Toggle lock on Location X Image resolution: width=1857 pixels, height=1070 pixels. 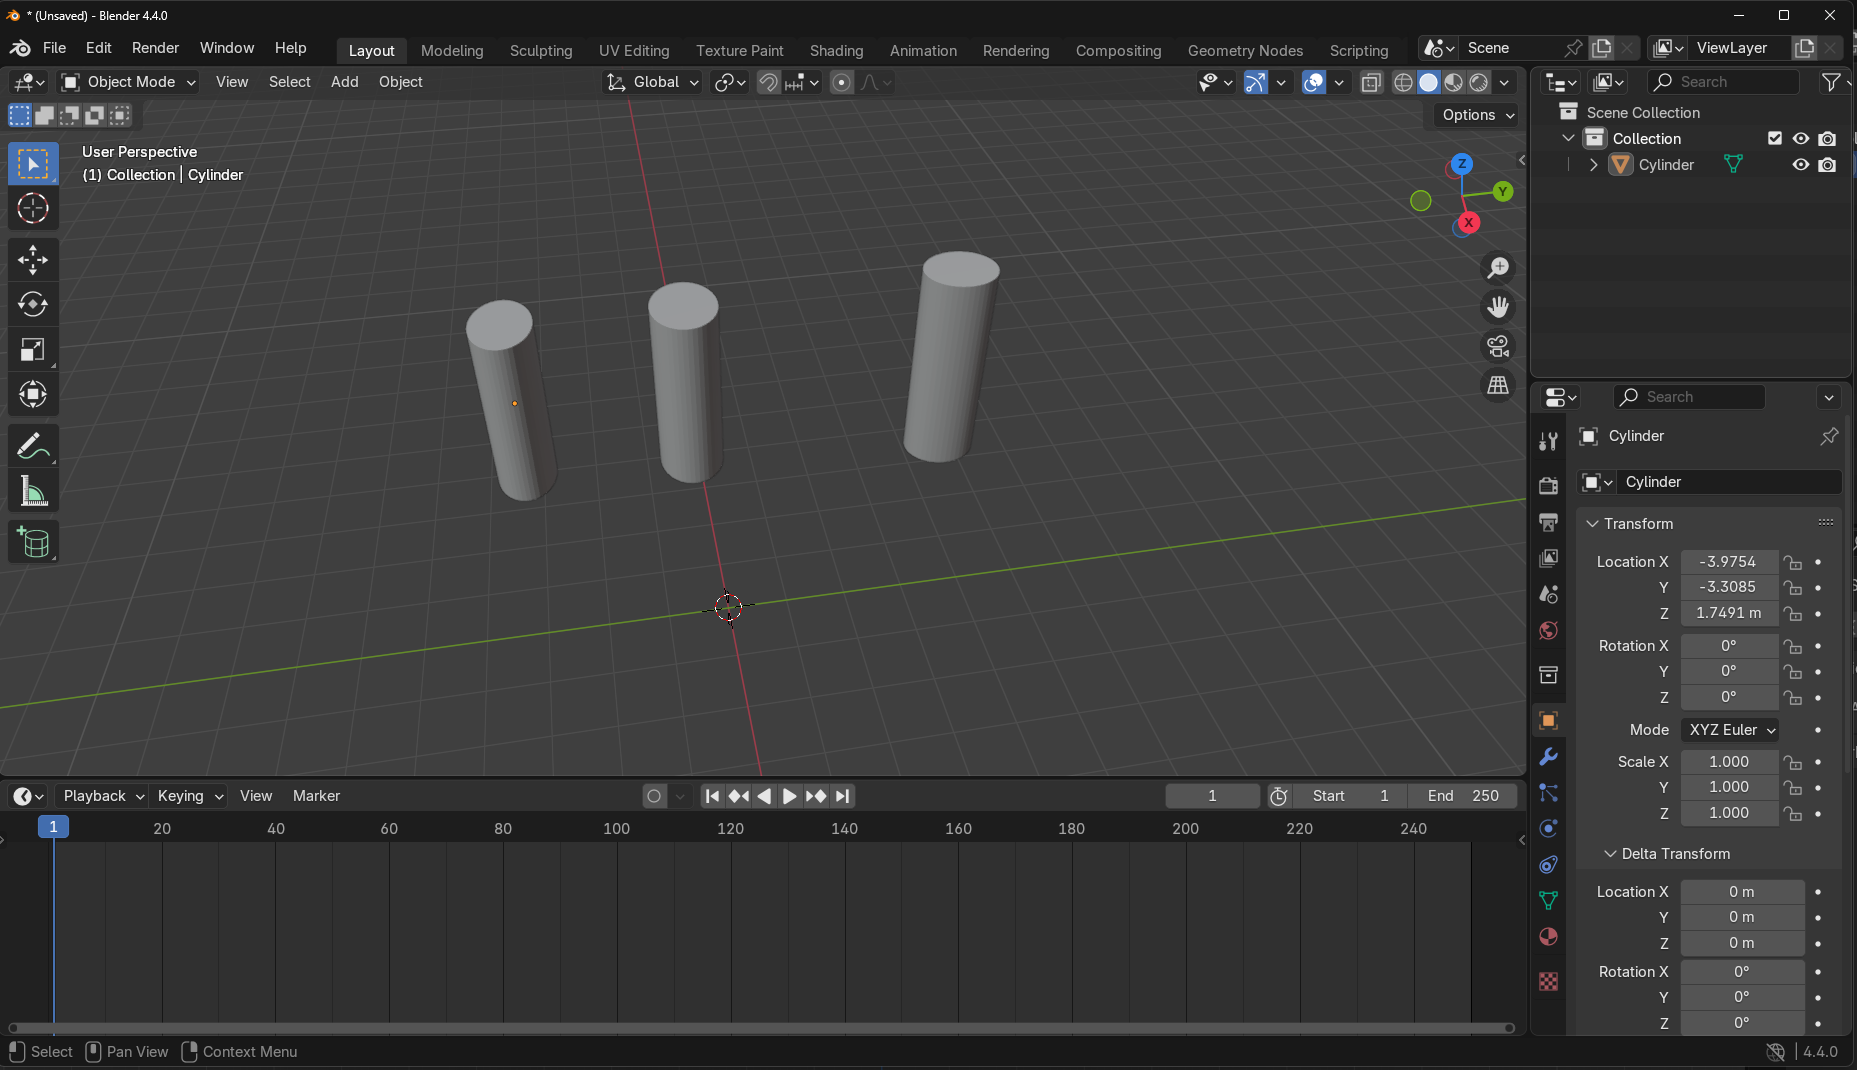1793,562
